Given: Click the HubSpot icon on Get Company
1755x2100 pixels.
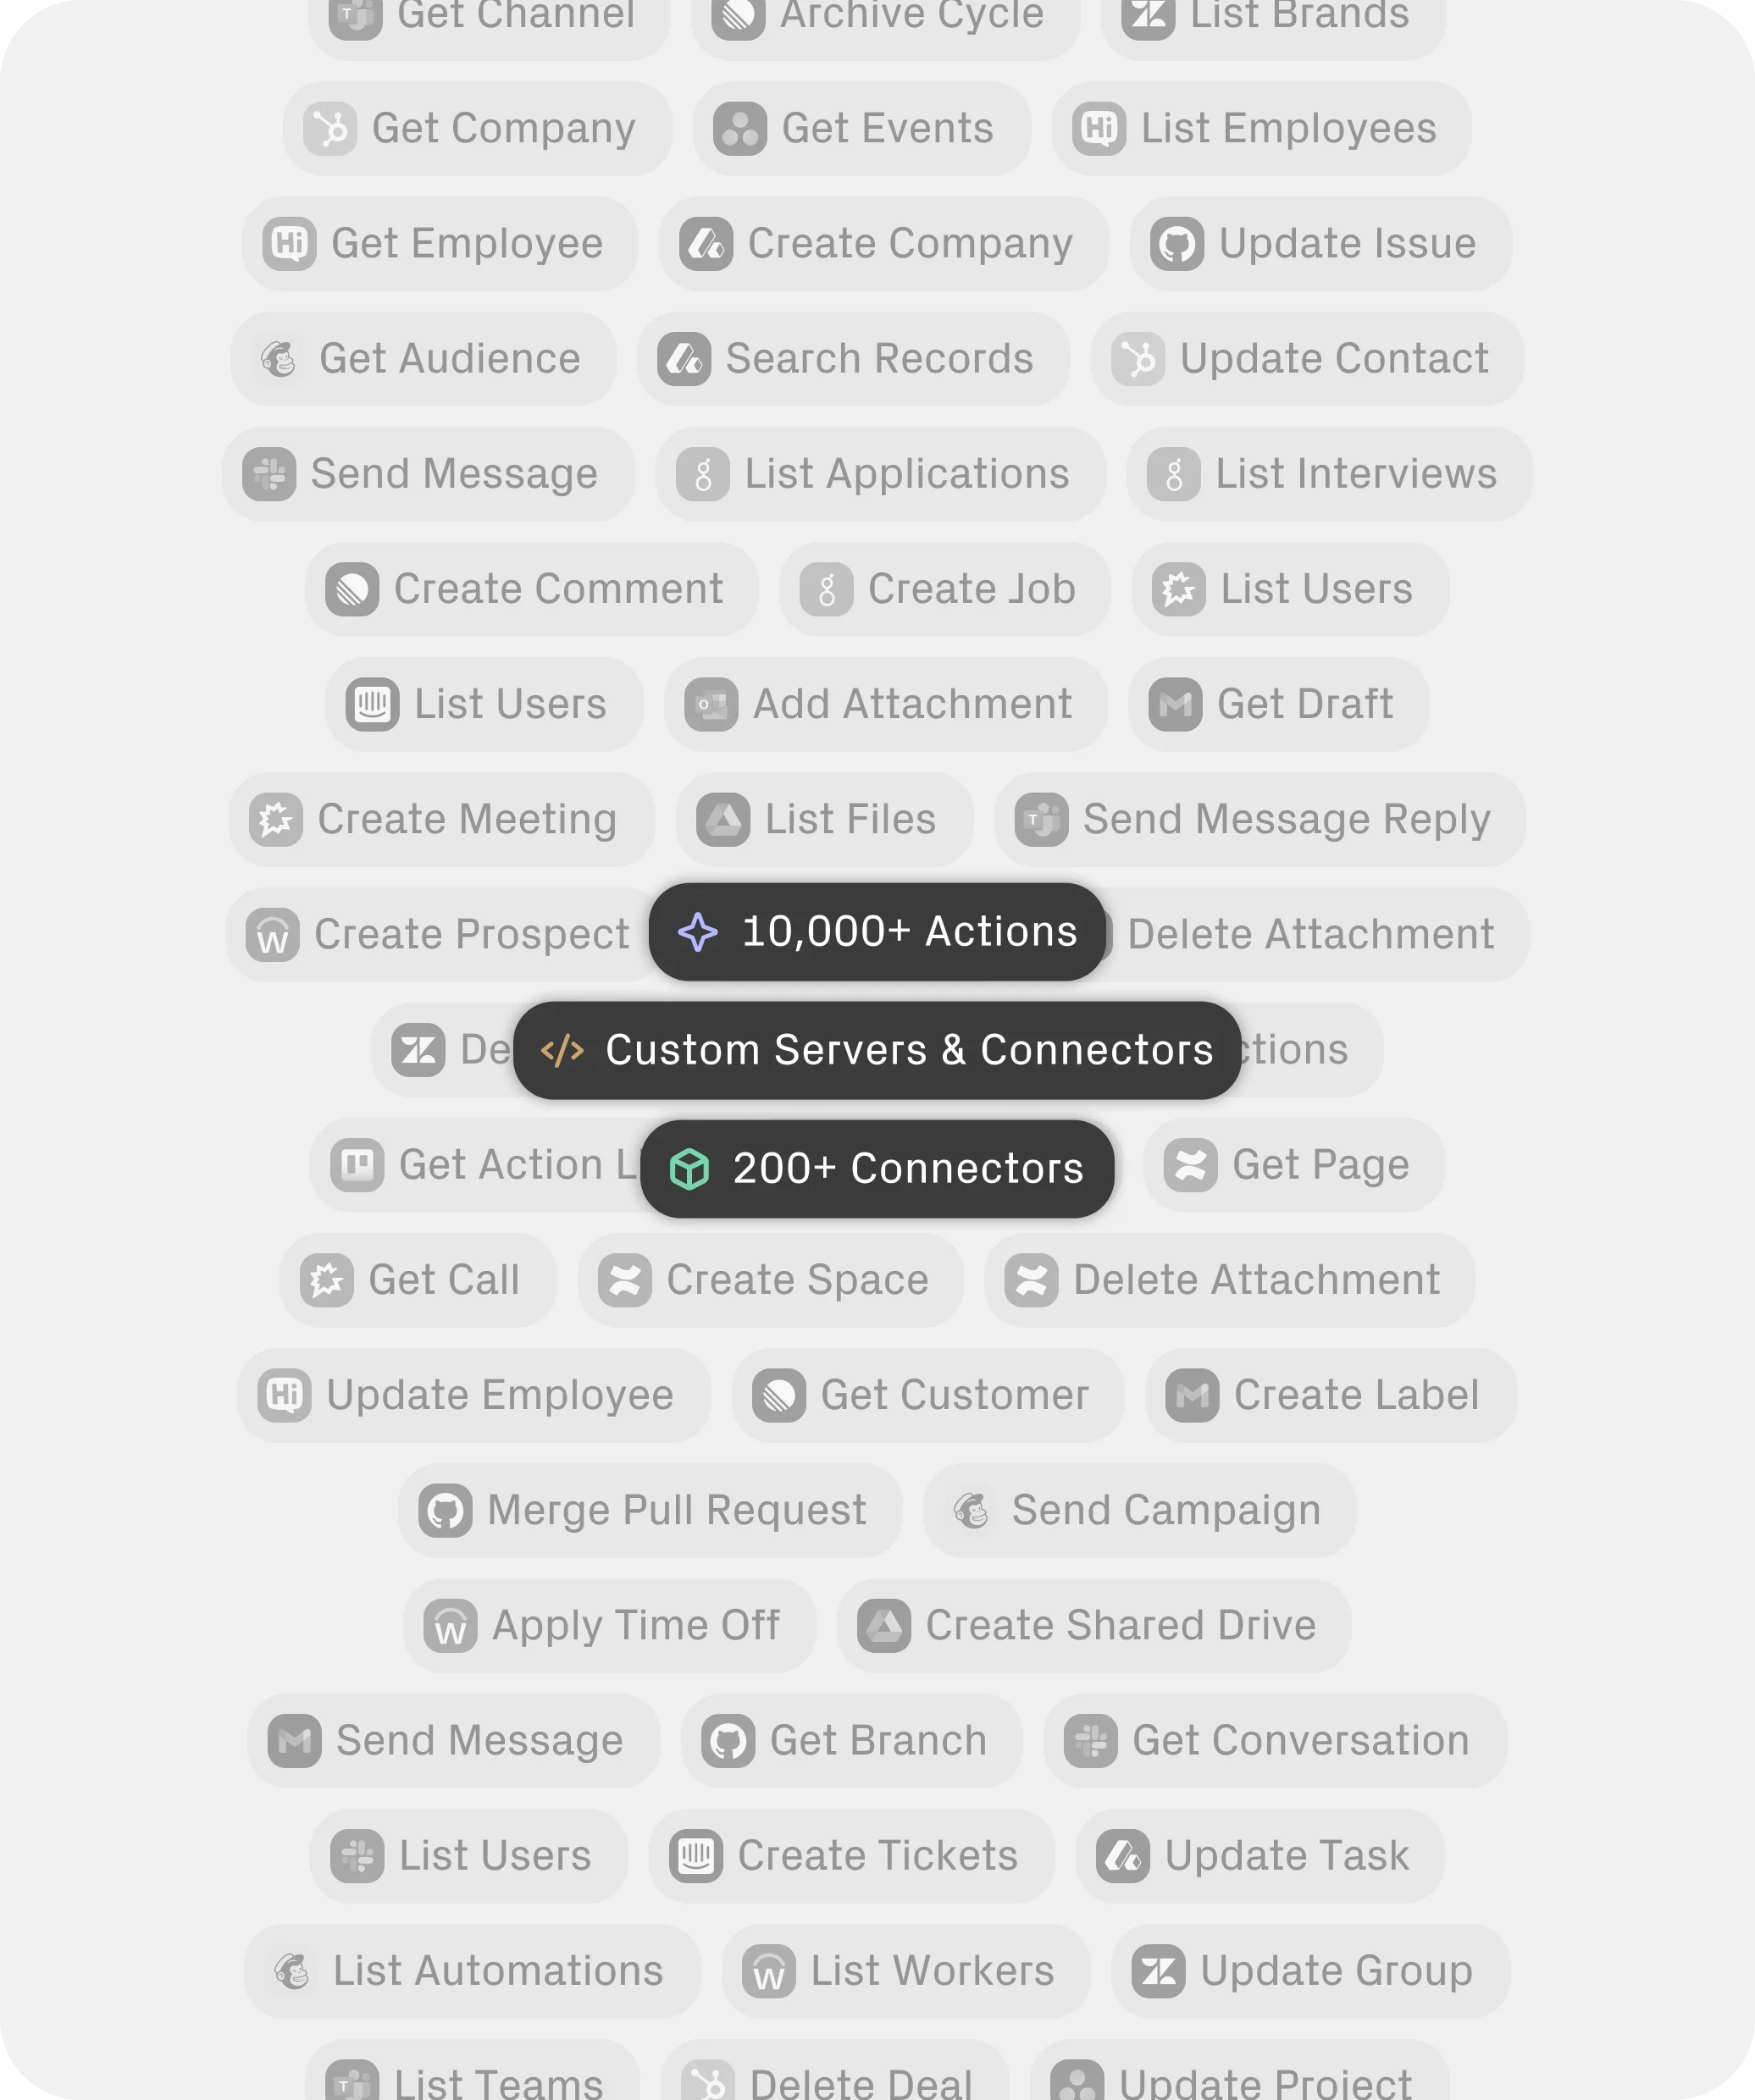Looking at the screenshot, I should click(330, 129).
